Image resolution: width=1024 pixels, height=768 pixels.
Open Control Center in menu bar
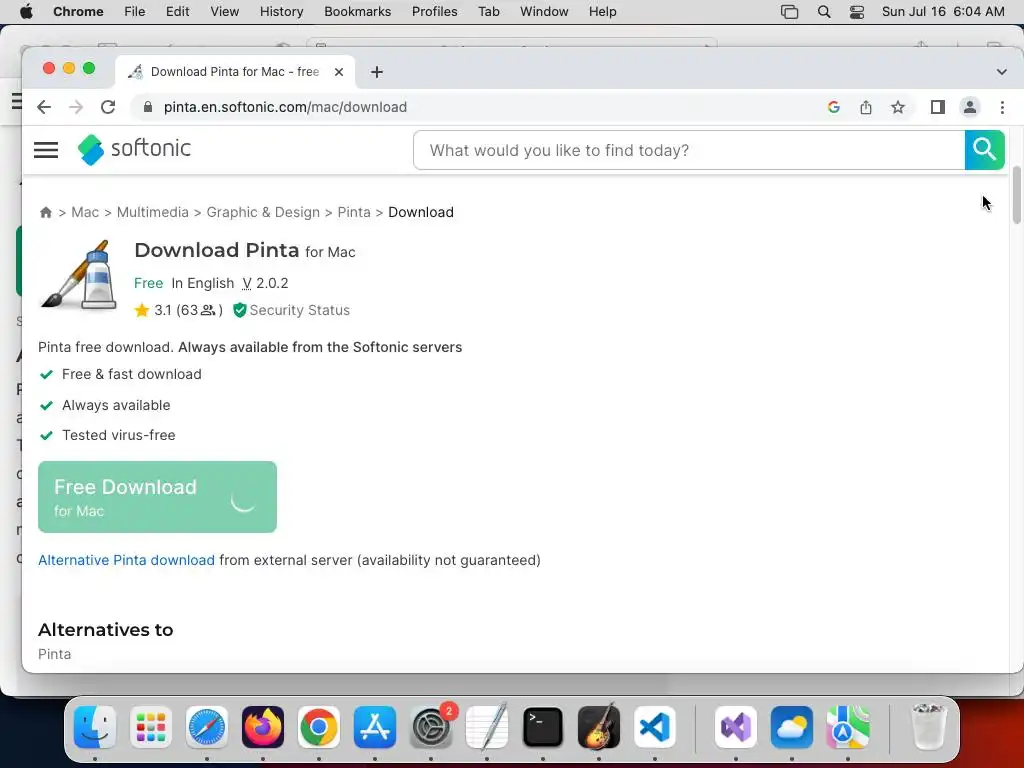pyautogui.click(x=857, y=12)
